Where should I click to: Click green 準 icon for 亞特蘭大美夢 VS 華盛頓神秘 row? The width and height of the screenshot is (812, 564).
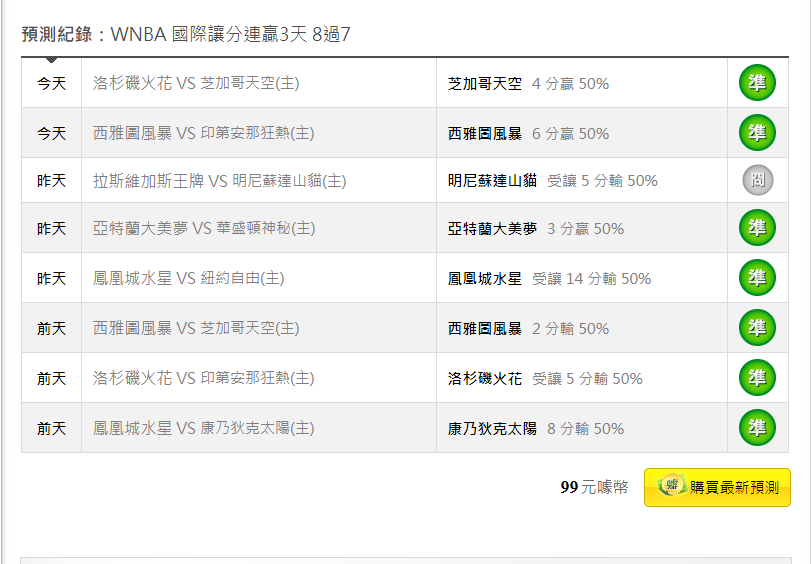pos(757,227)
